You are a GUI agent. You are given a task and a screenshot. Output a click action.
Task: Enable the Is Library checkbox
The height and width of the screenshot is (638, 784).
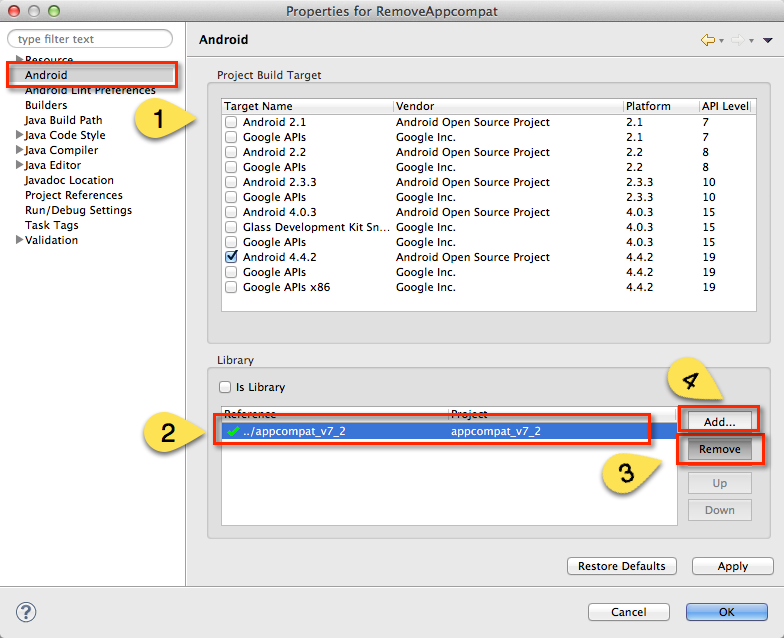click(x=225, y=387)
